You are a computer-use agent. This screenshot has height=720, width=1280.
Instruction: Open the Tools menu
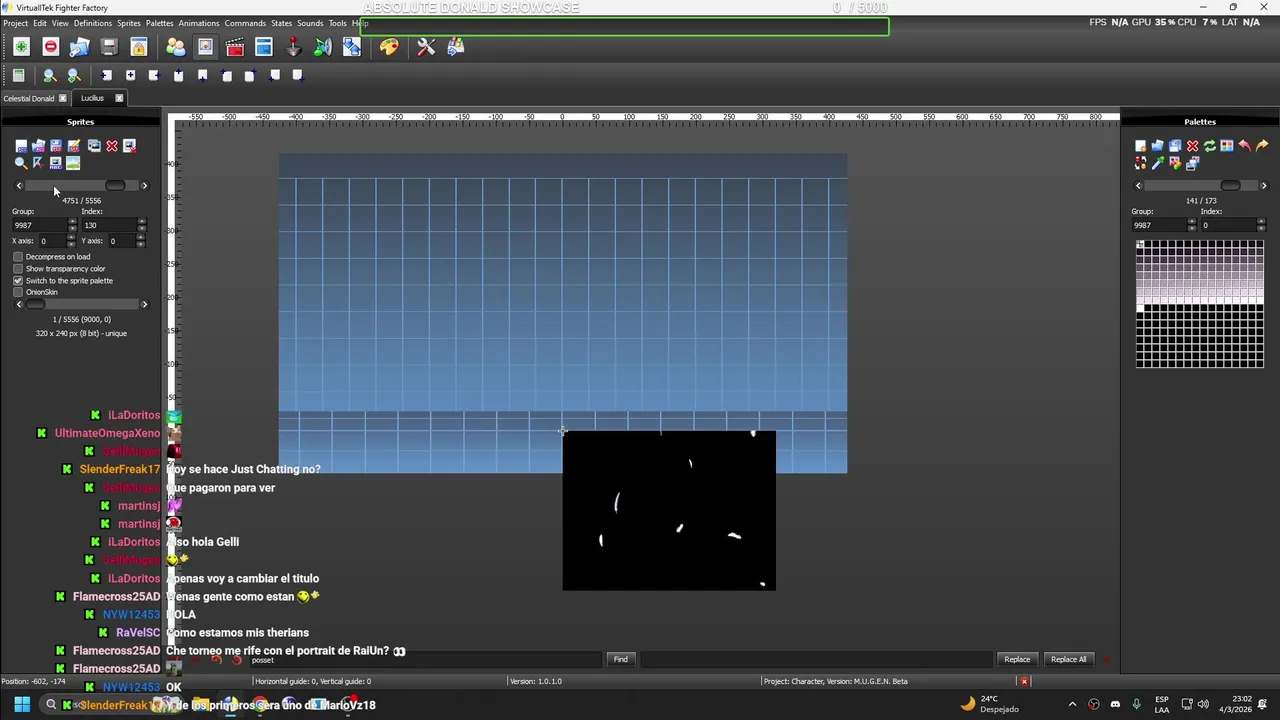(x=337, y=23)
